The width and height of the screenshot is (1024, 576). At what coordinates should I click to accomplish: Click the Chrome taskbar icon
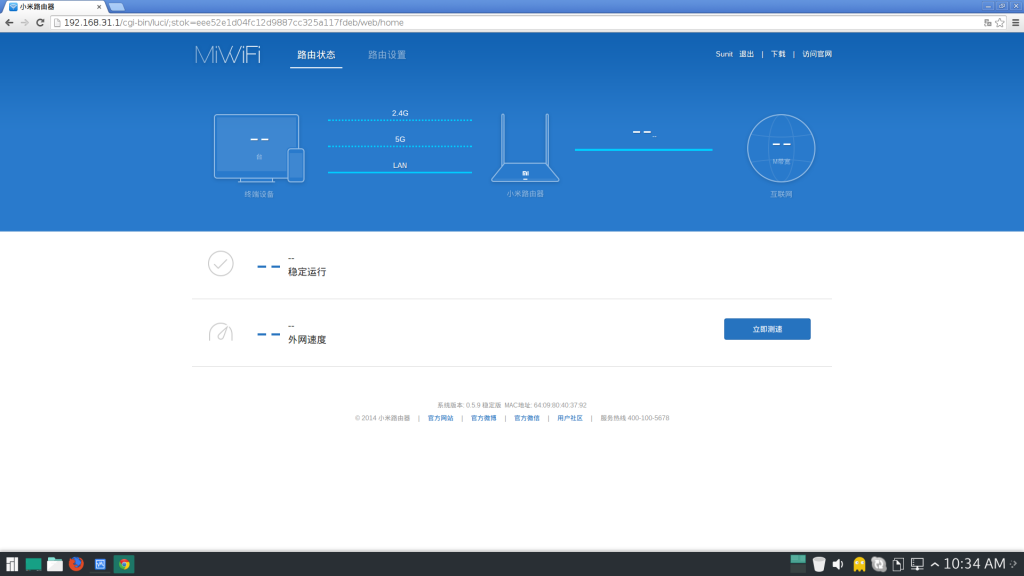(124, 564)
